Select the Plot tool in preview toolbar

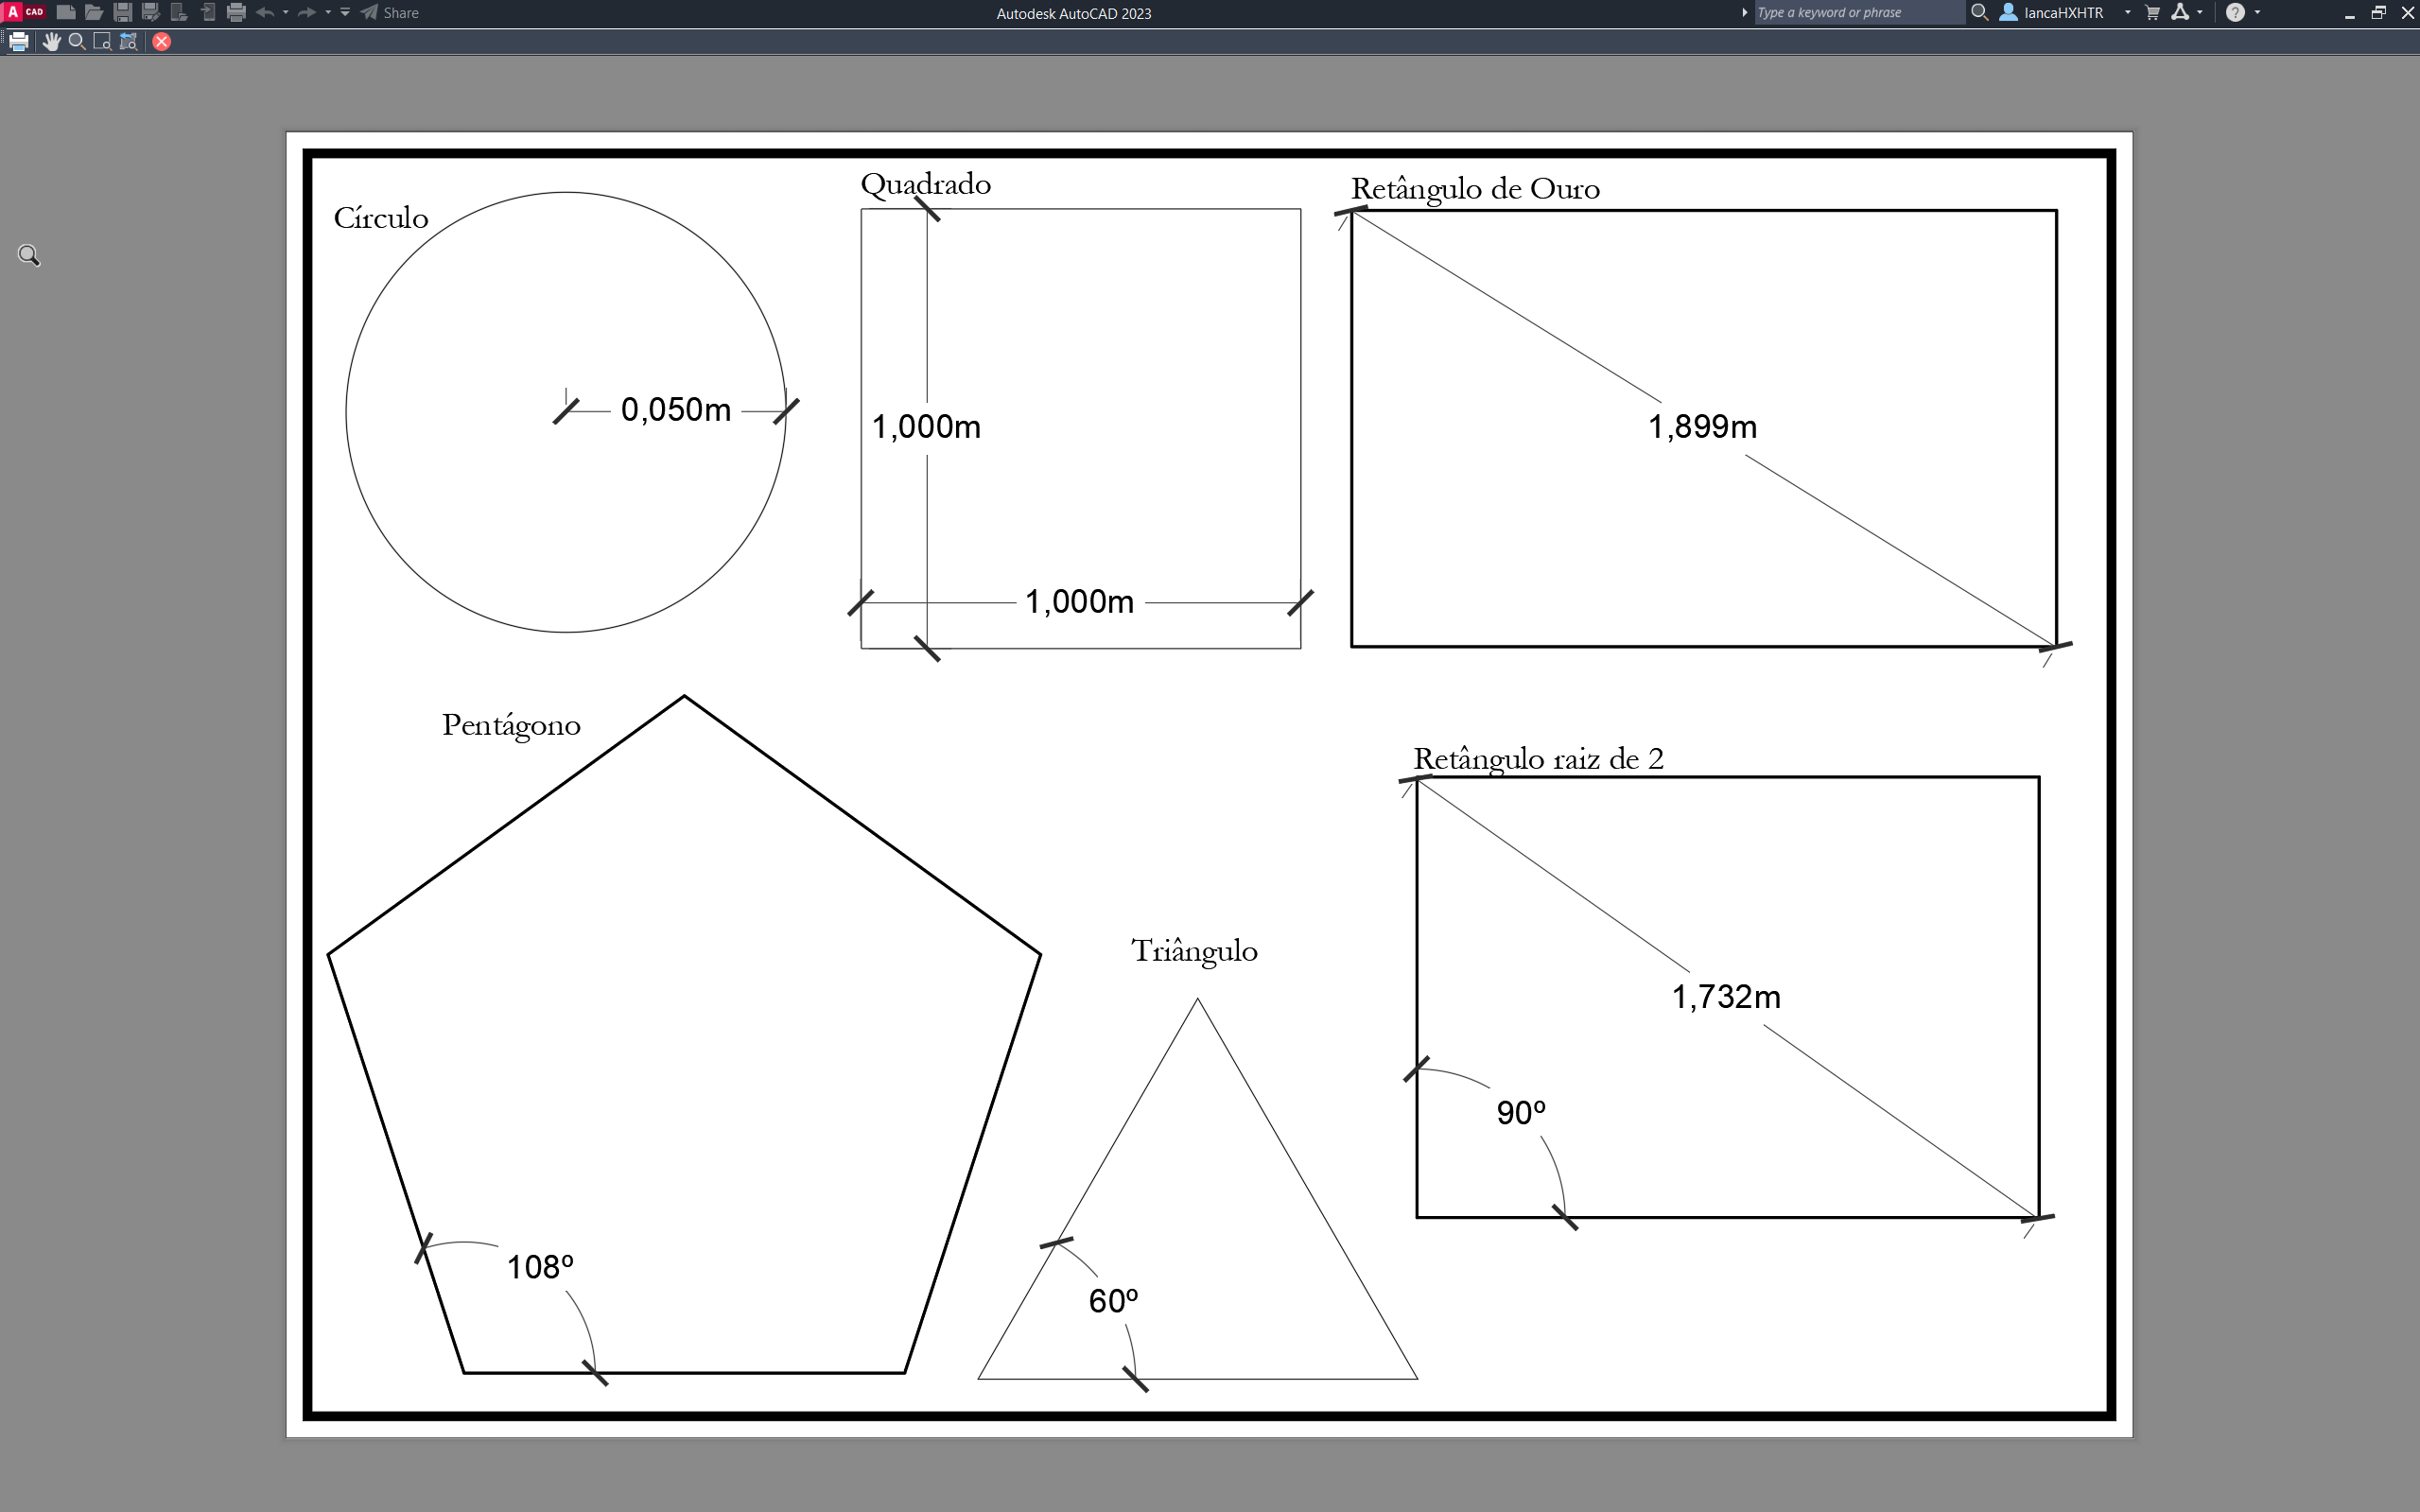tap(18, 41)
